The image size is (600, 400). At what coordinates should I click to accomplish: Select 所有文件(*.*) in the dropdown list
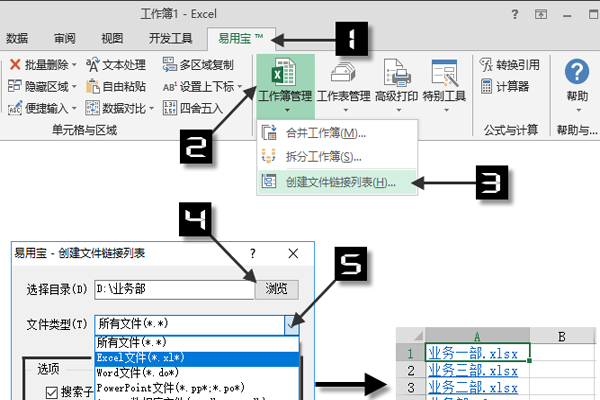197,342
